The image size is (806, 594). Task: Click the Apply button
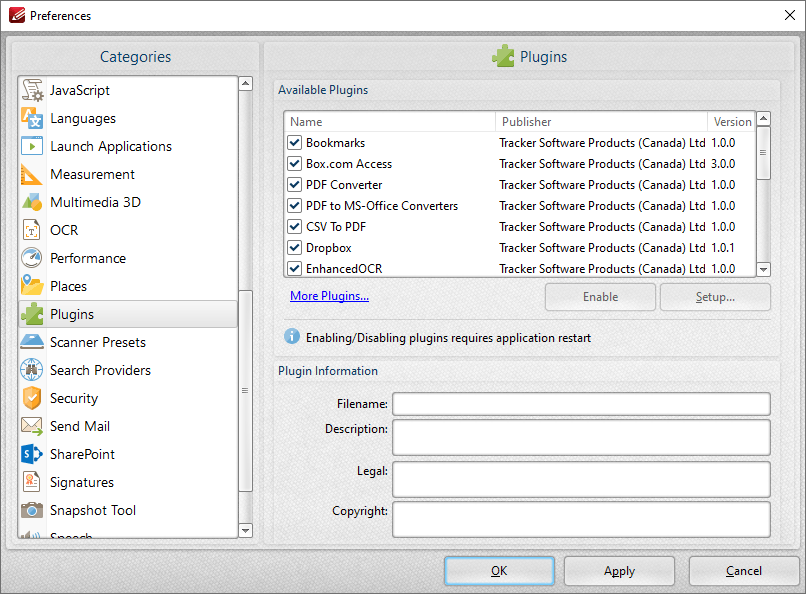pos(619,571)
